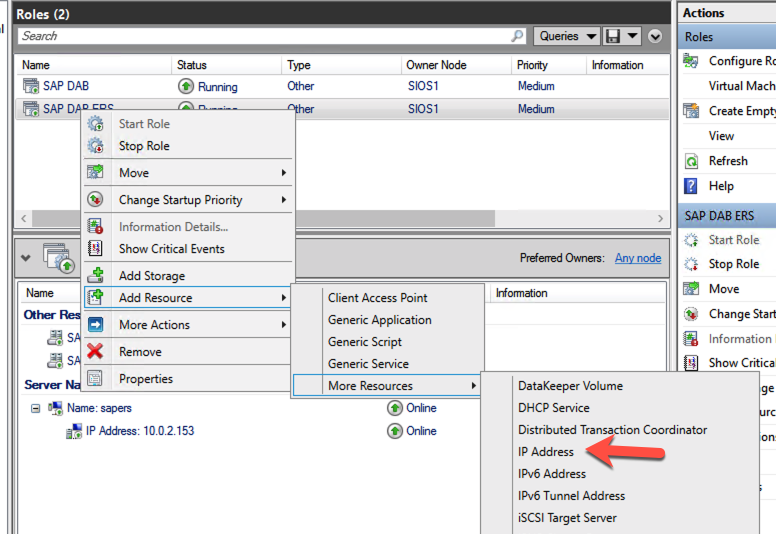Click the Information Details icon in context menu

pos(95,226)
